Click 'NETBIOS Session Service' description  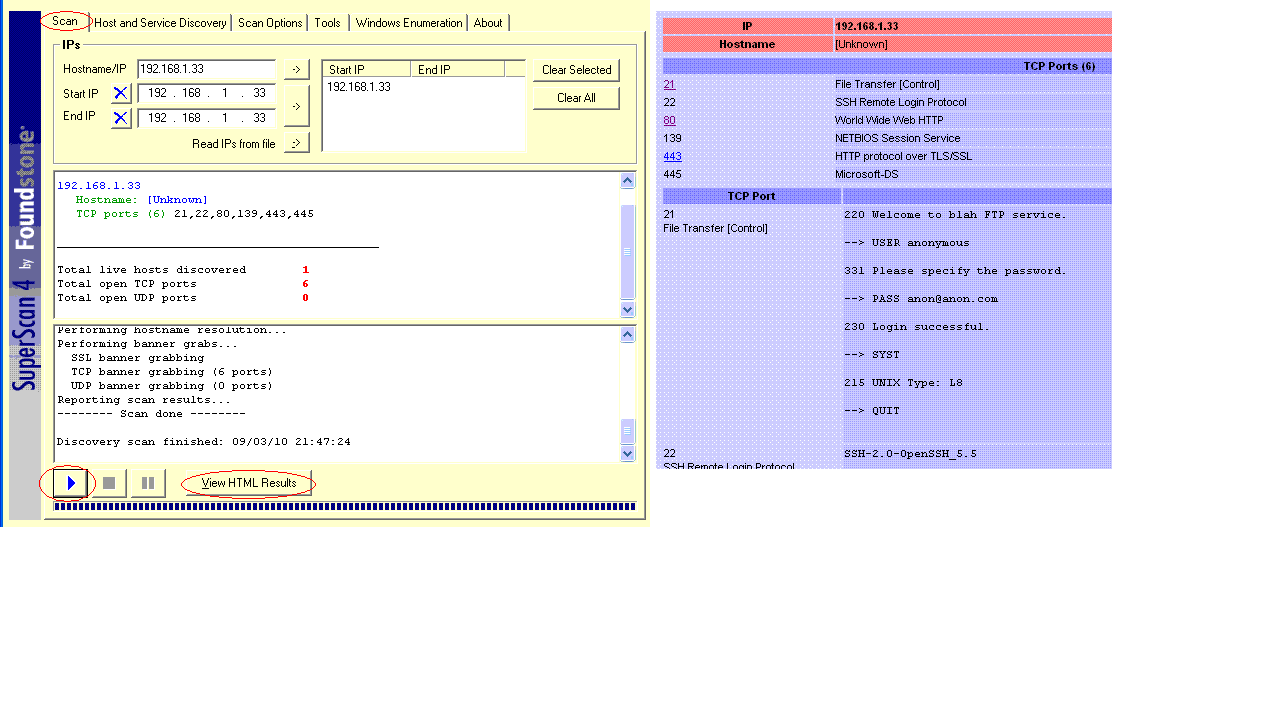pos(897,138)
